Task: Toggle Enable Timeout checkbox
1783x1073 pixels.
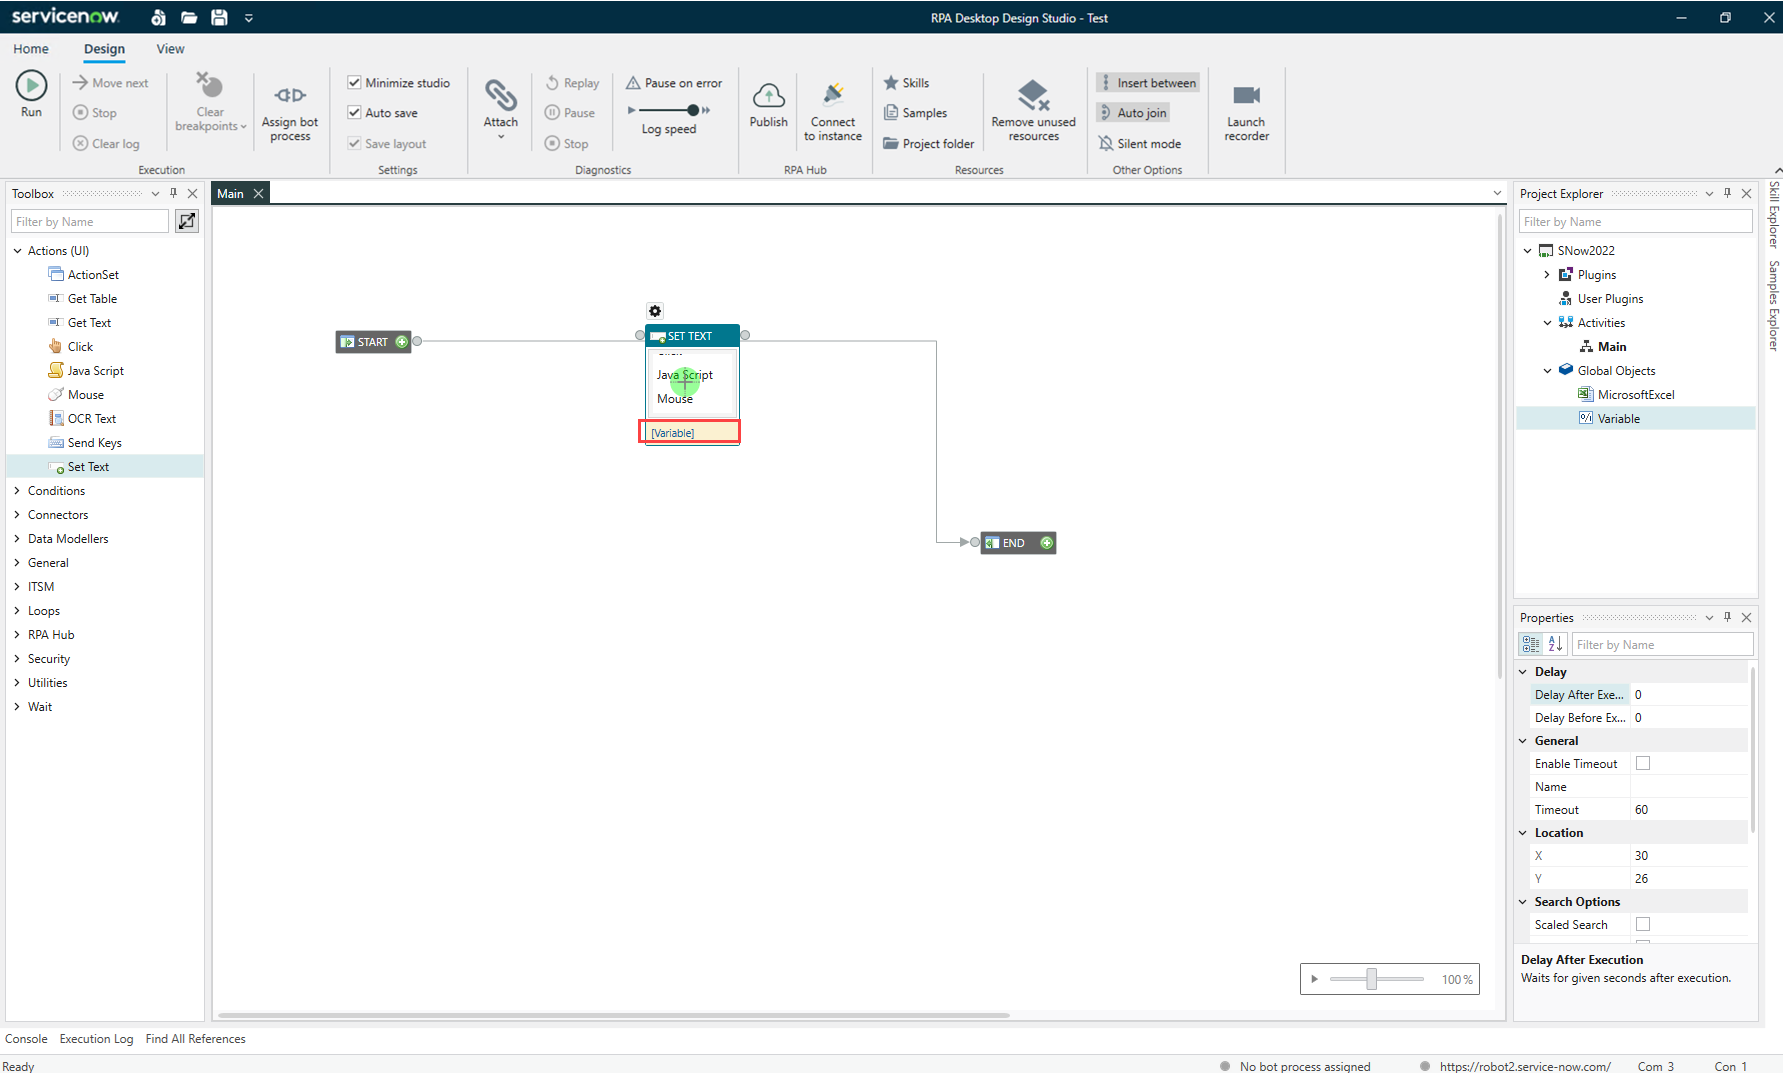Action: pos(1643,764)
